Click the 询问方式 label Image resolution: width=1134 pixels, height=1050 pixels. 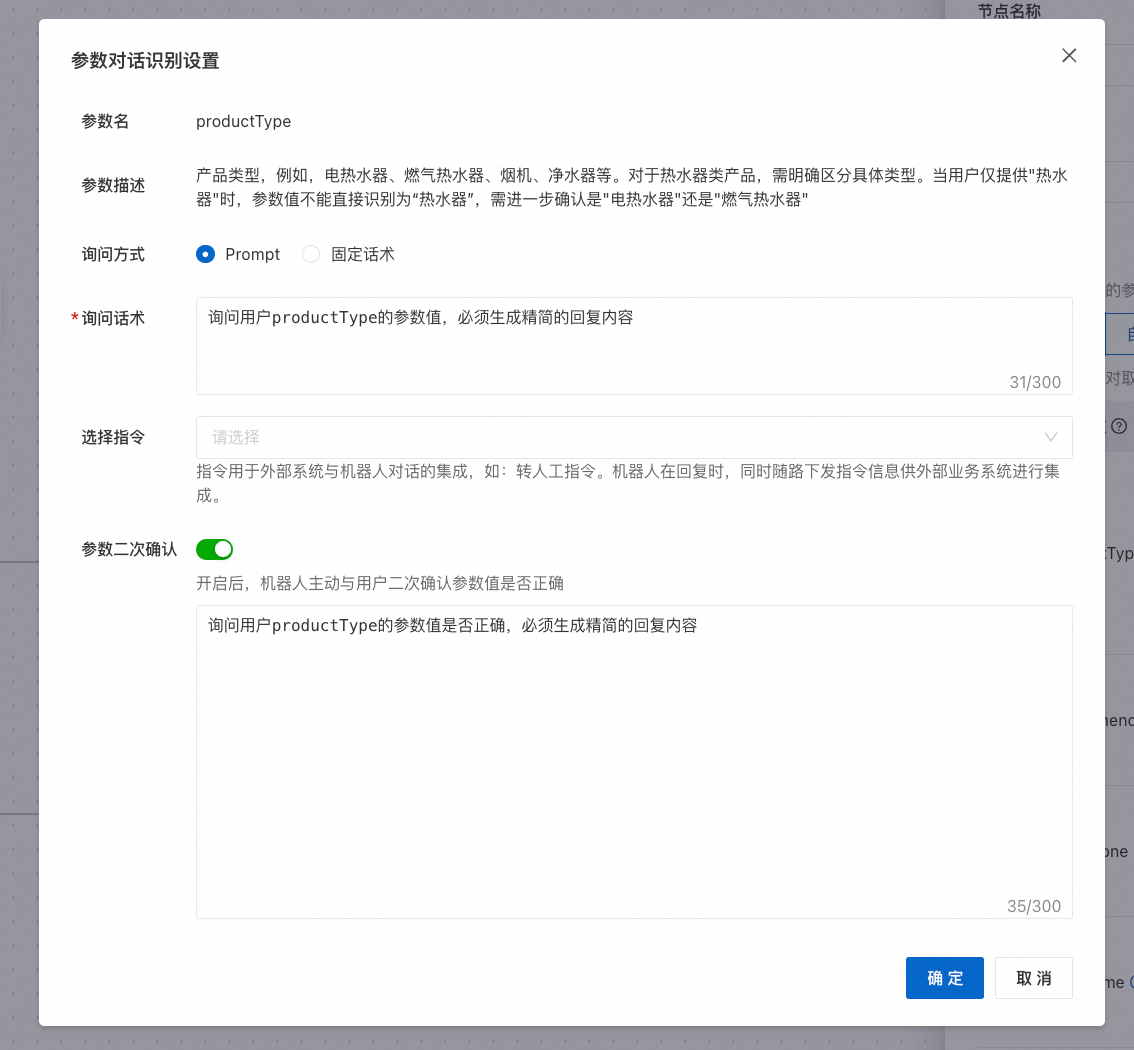click(113, 255)
